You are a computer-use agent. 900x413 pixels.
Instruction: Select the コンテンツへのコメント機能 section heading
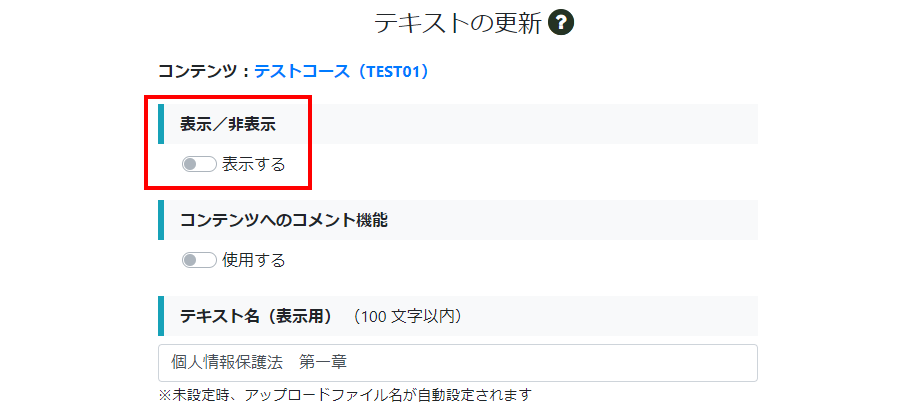pyautogui.click(x=284, y=220)
